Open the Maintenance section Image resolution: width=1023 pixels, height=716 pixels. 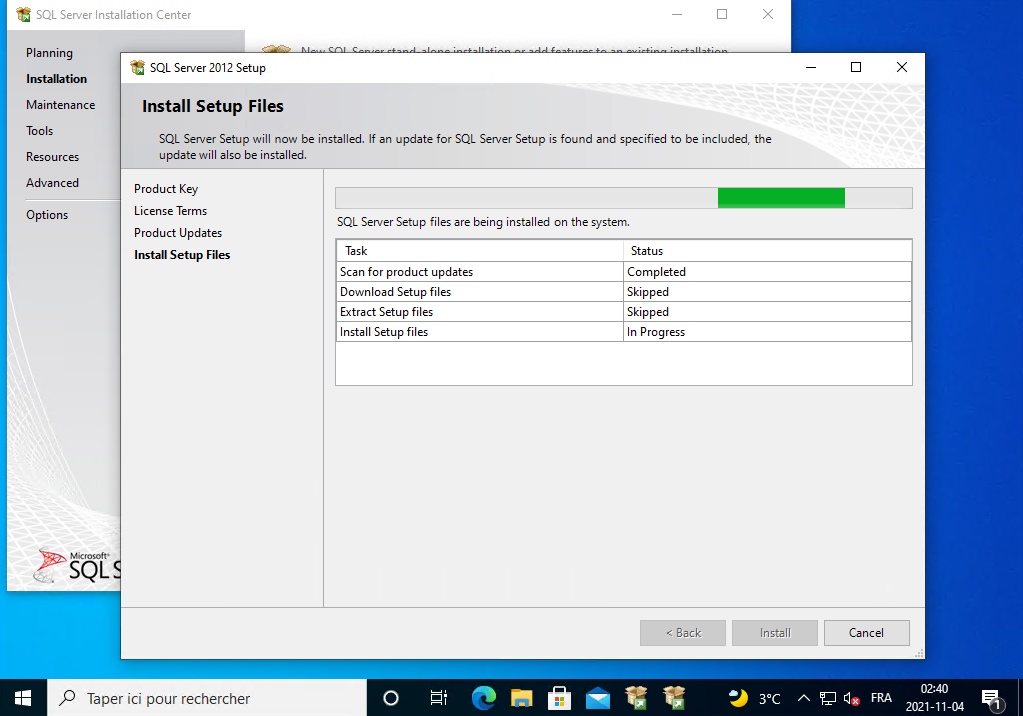[x=60, y=105]
